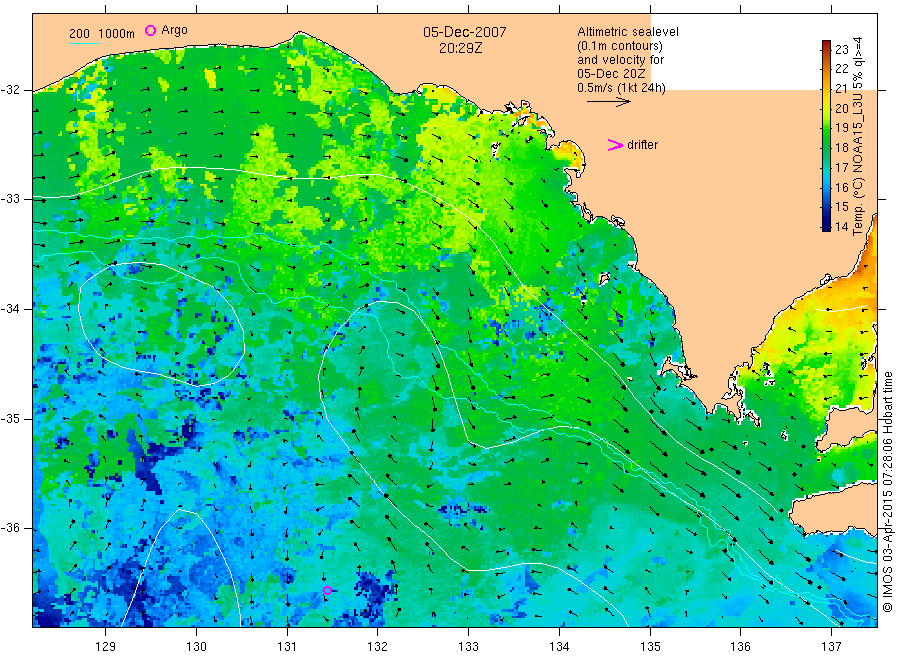Click the longitude label 132
Image resolution: width=900 pixels, height=660 pixels.
378,647
